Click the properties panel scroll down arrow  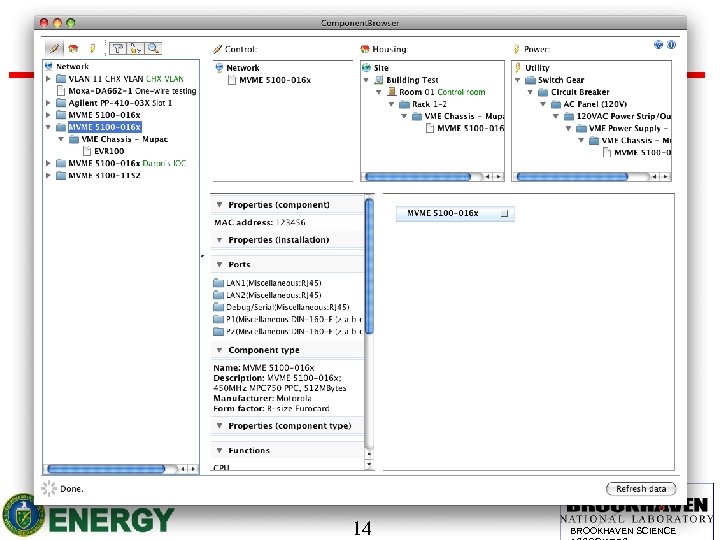pos(369,465)
